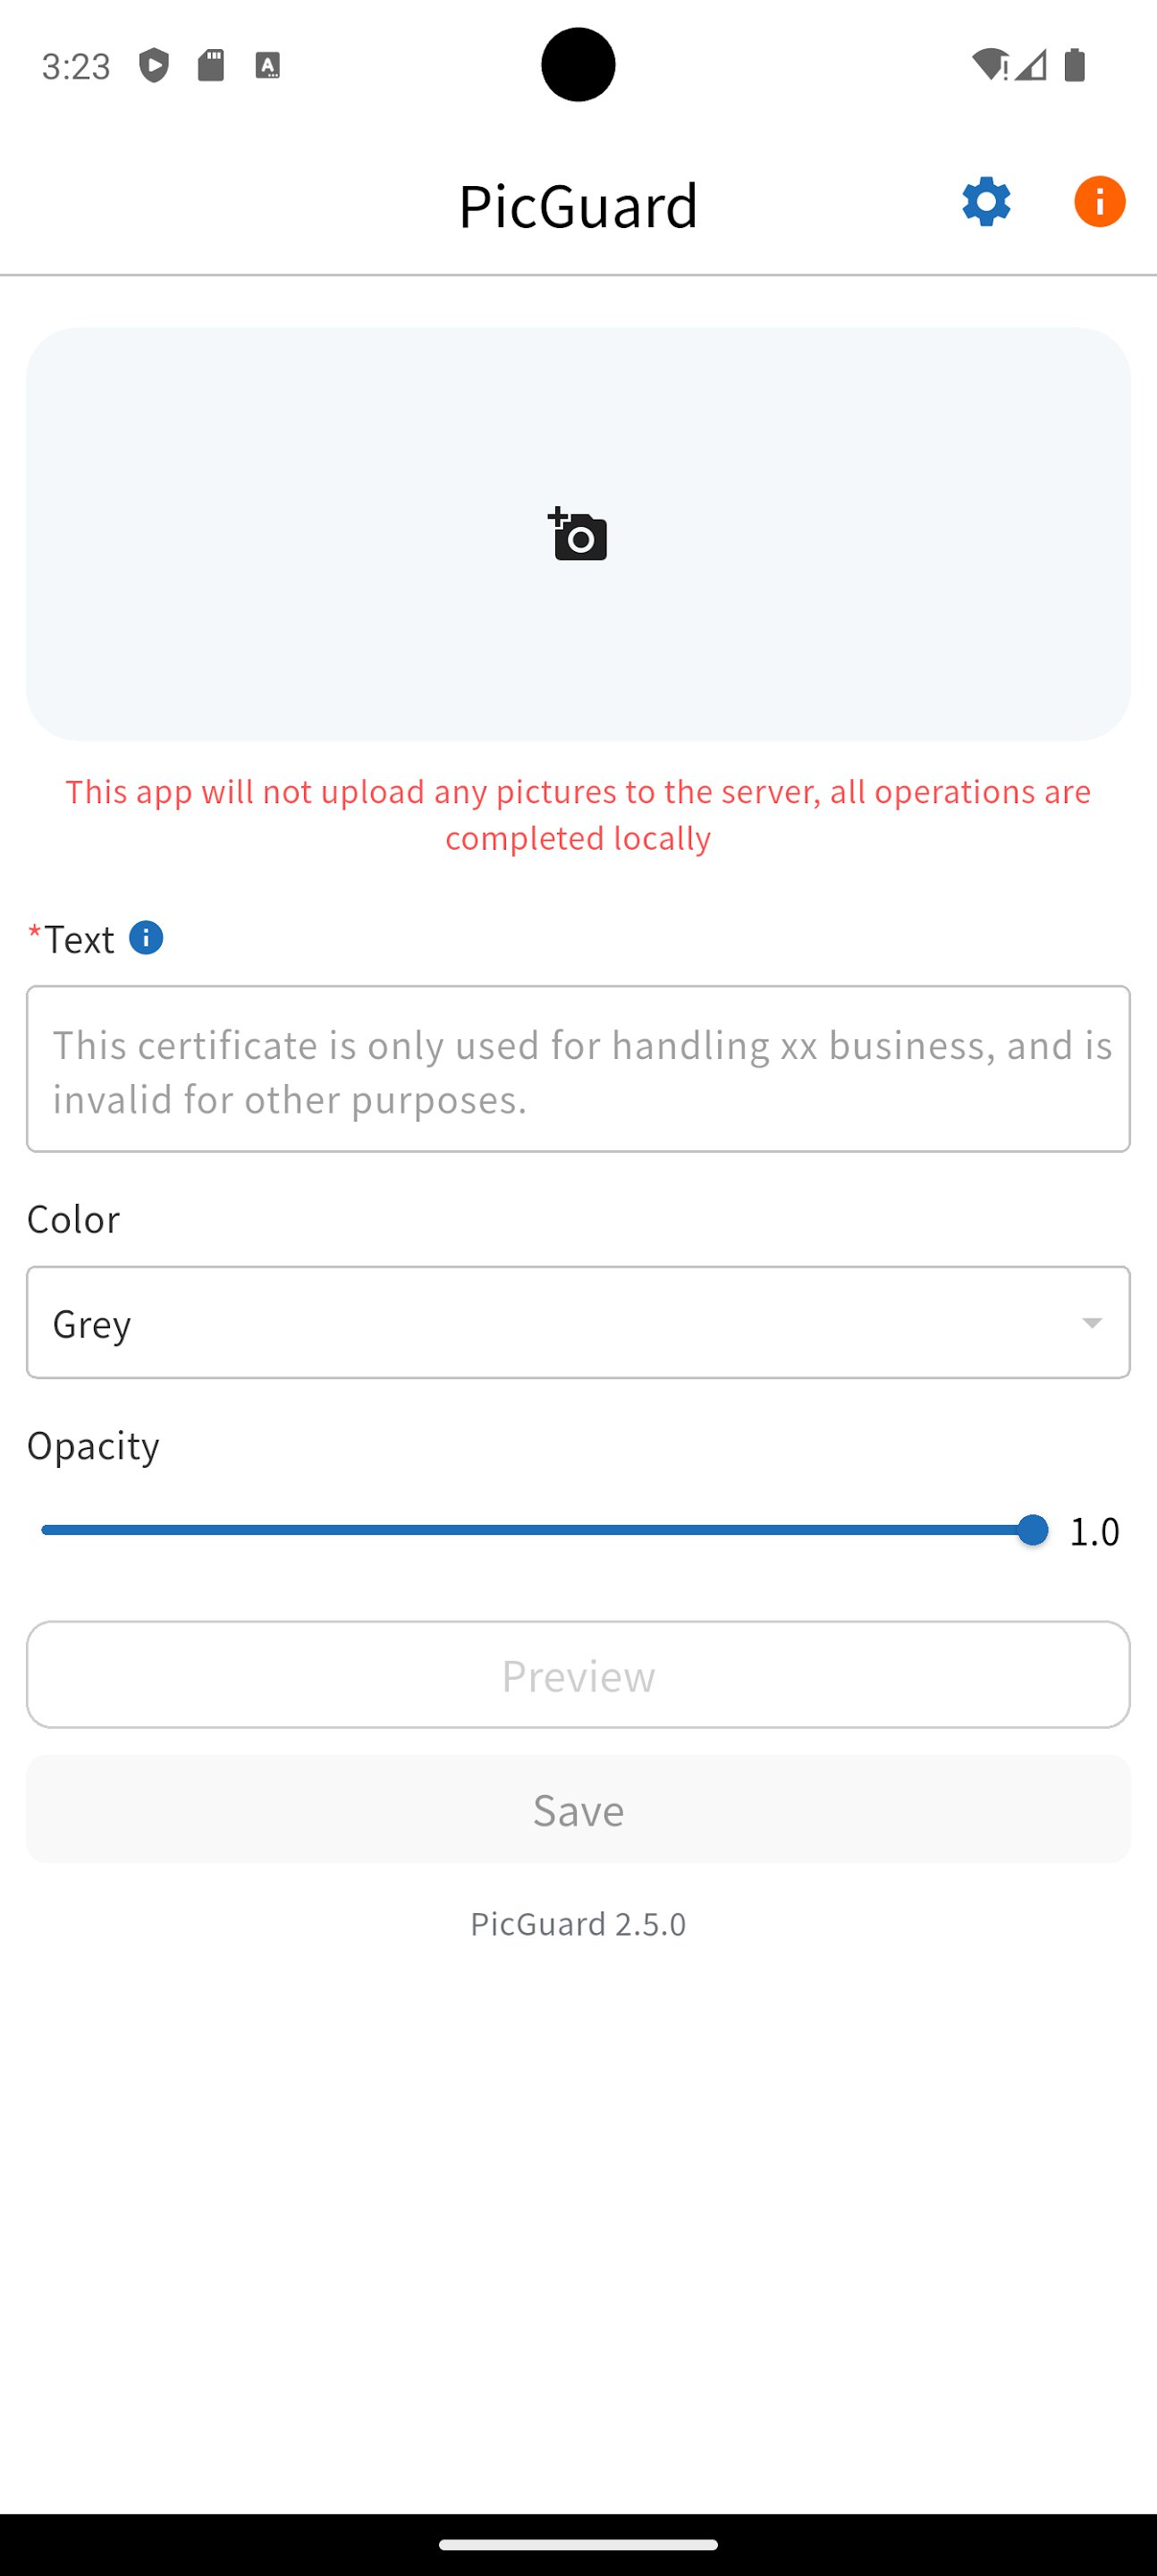
Task: Click the Save button
Action: (x=578, y=1809)
